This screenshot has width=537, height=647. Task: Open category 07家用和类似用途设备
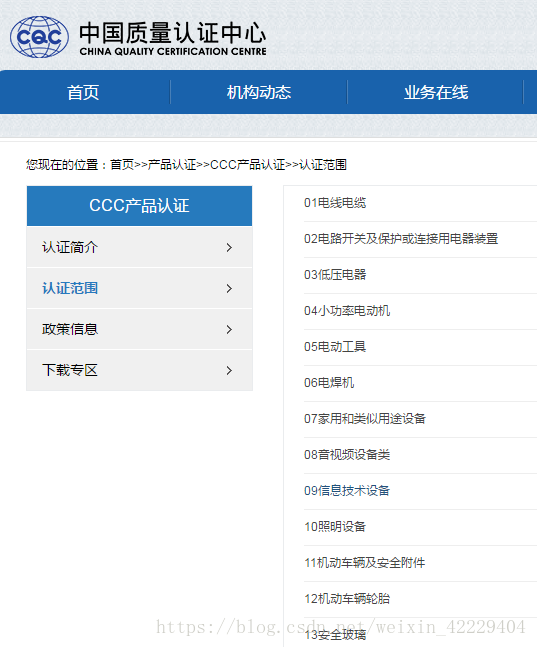[365, 418]
